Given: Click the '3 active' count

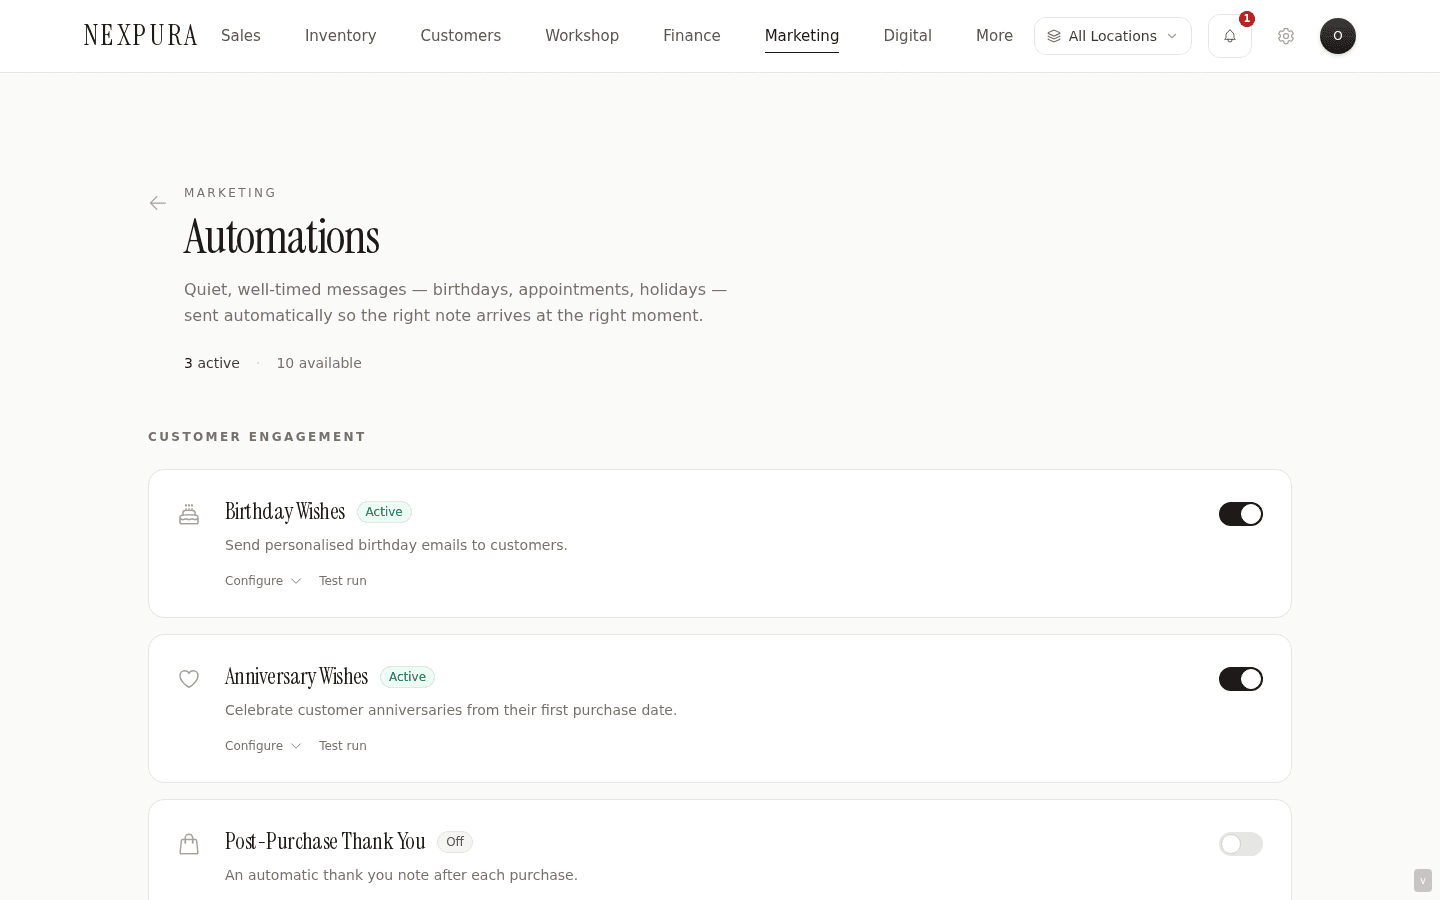Looking at the screenshot, I should [x=212, y=363].
